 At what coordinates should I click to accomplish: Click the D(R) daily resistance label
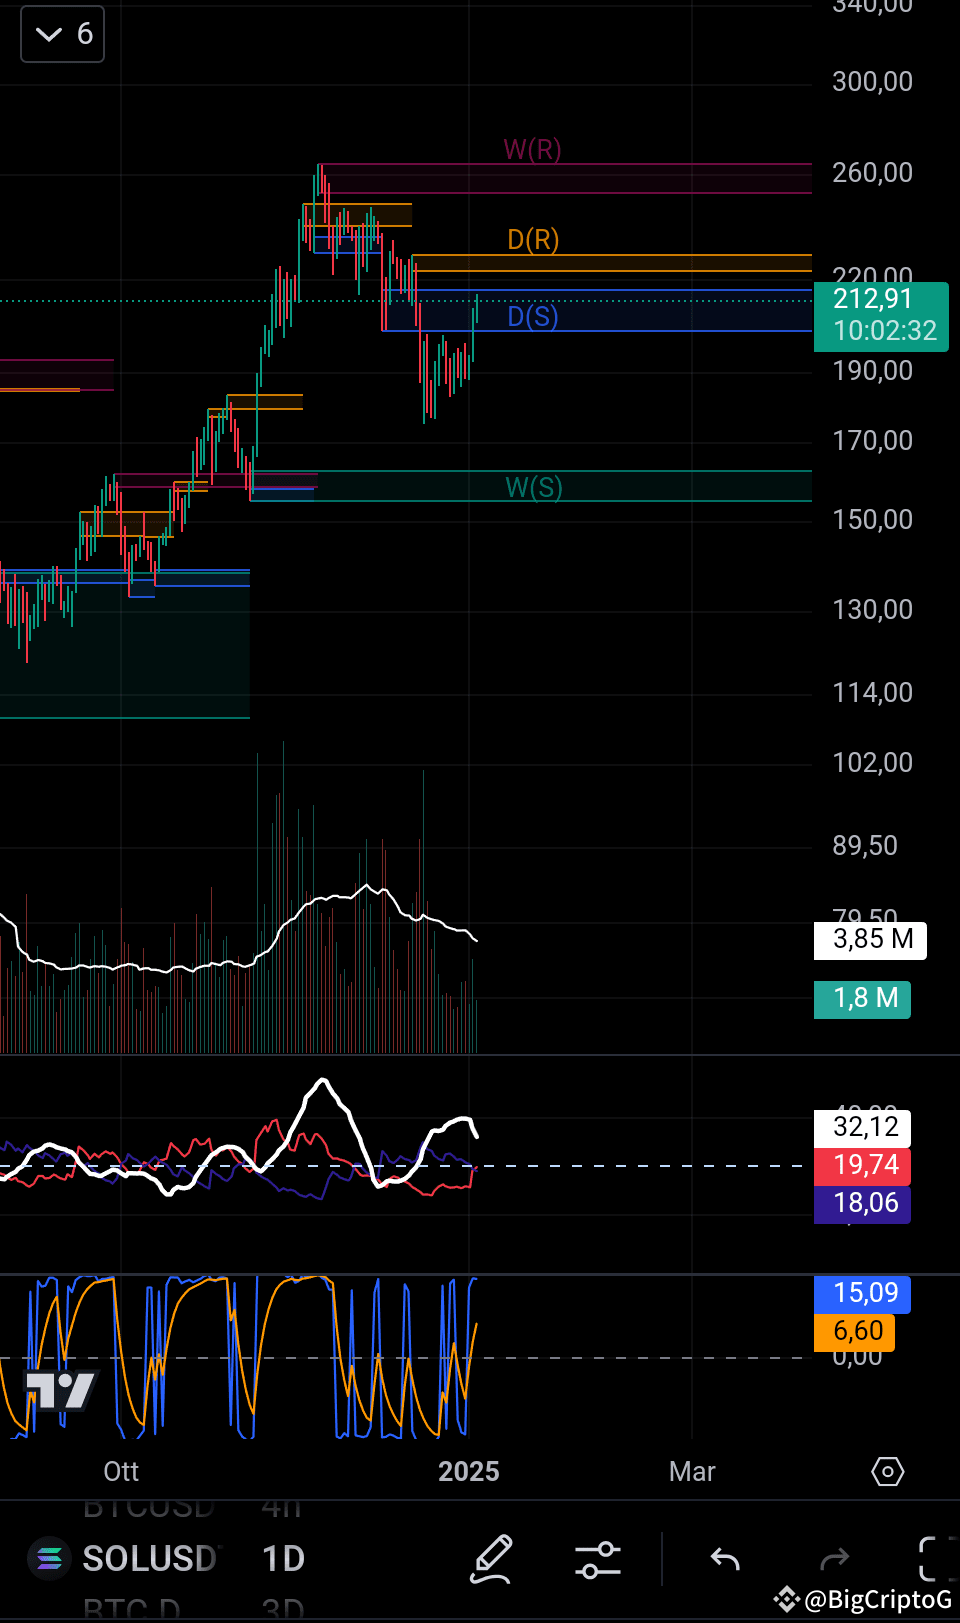pyautogui.click(x=533, y=239)
